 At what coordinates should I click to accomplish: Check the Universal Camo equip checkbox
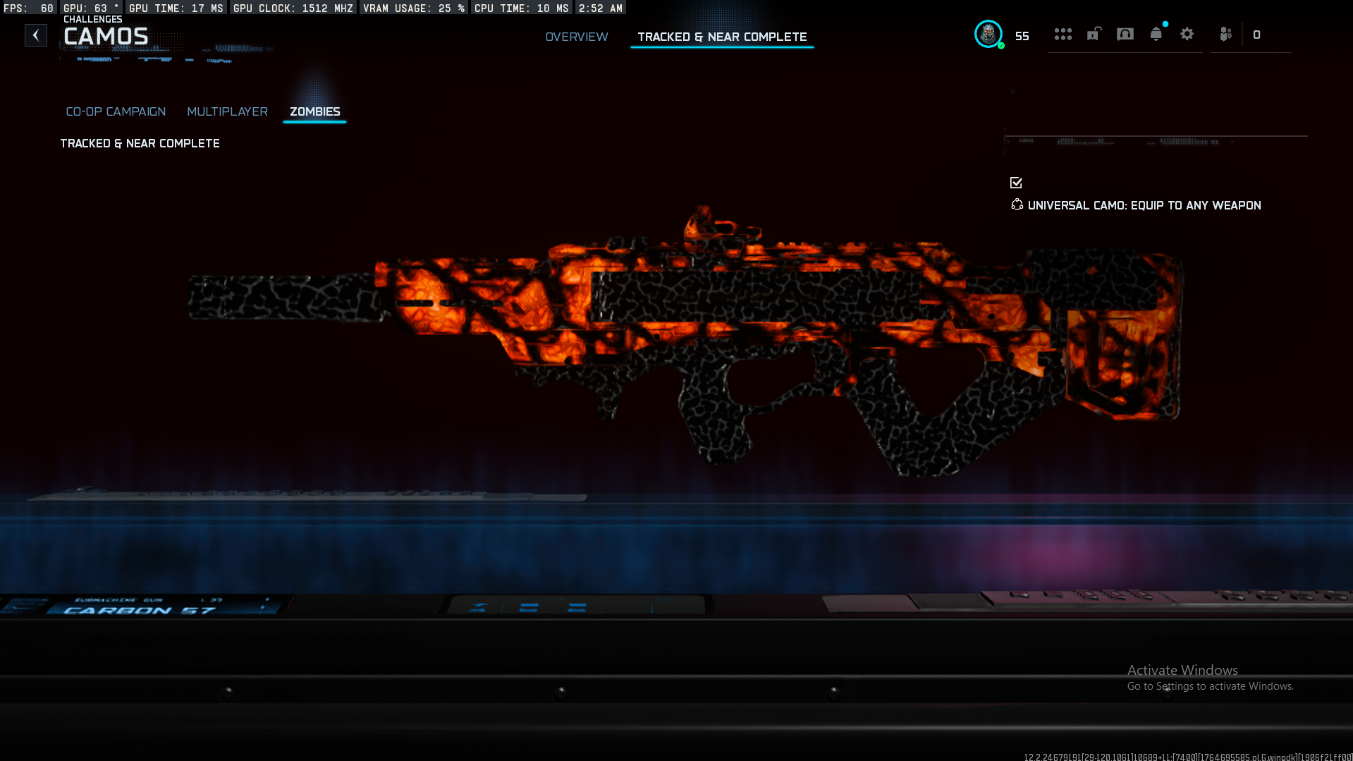1016,182
